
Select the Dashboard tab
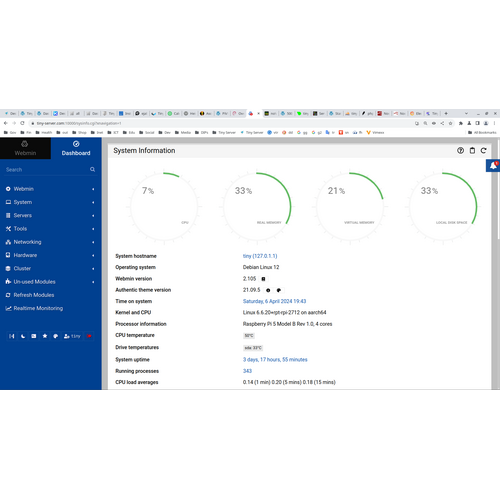tap(76, 148)
